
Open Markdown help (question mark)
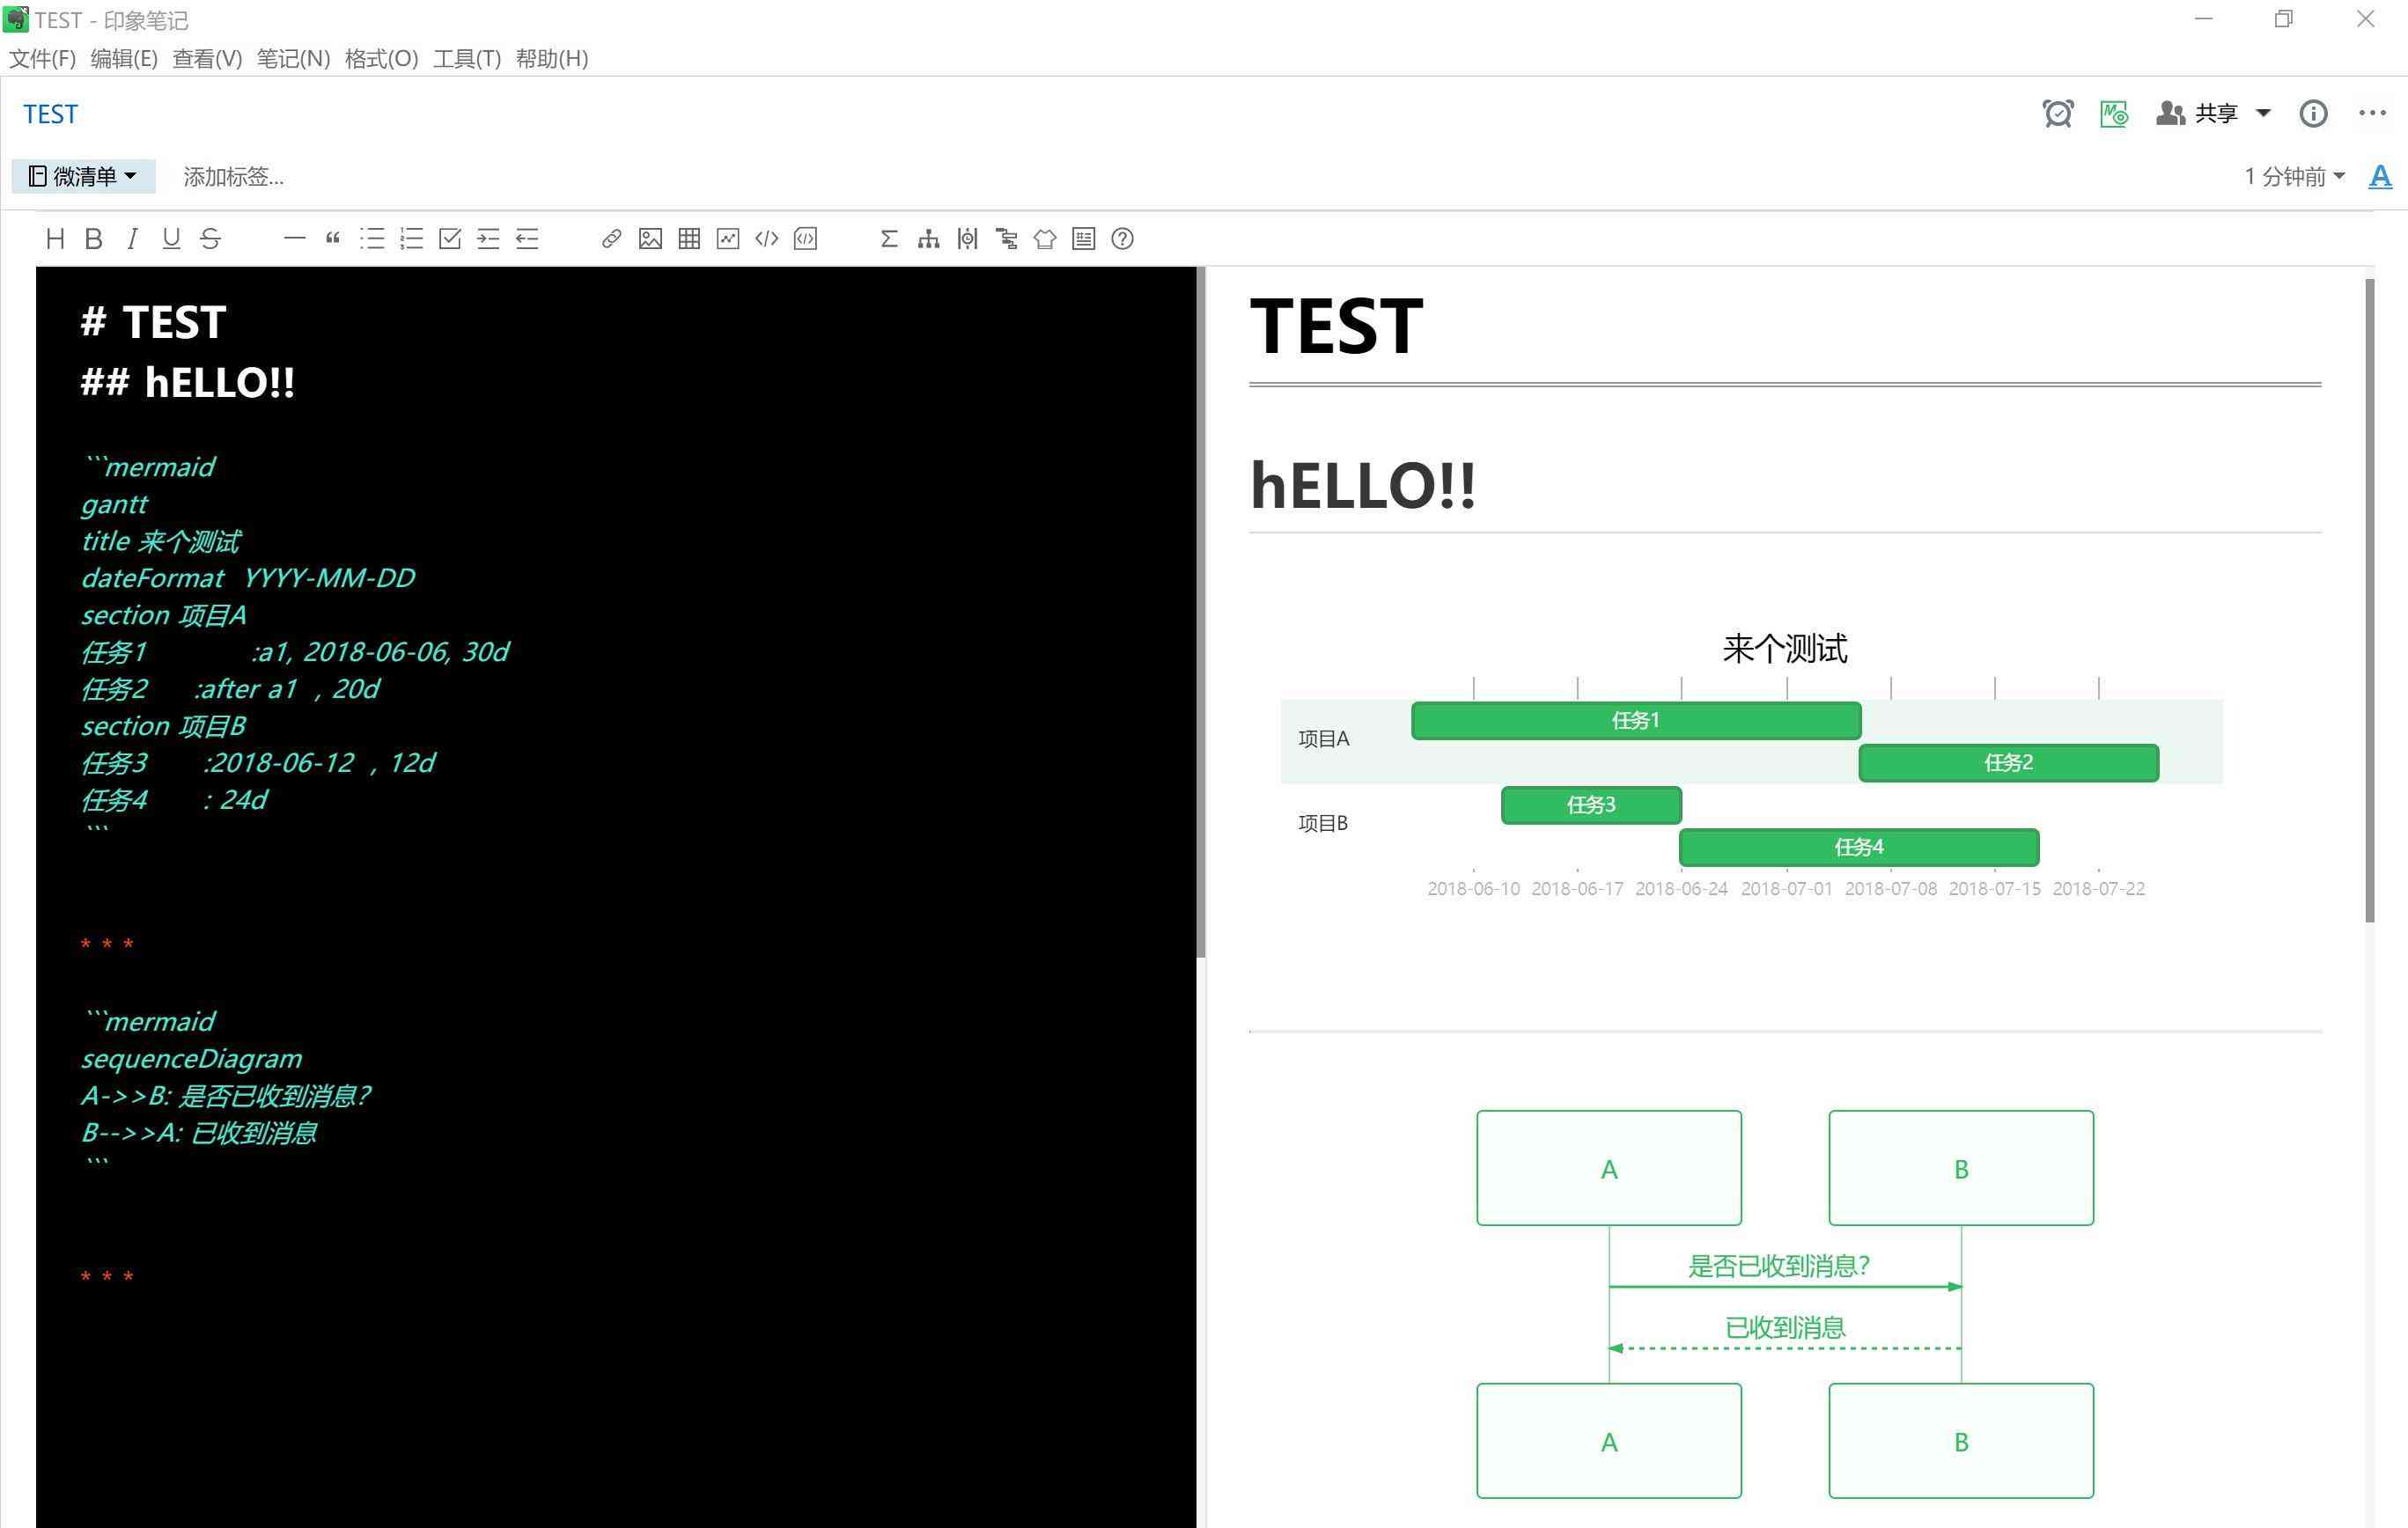[1122, 239]
